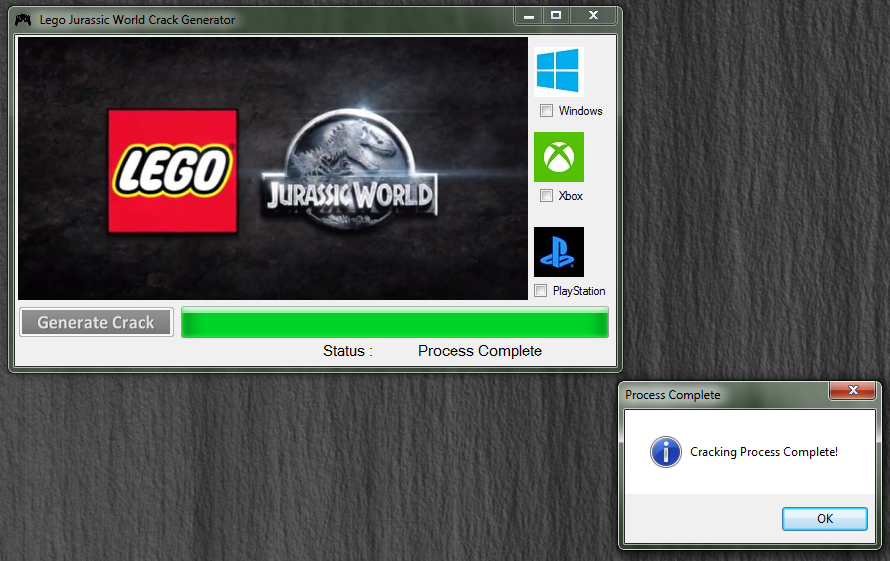Maximize the Crack Generator window
890x561 pixels.
coord(556,16)
